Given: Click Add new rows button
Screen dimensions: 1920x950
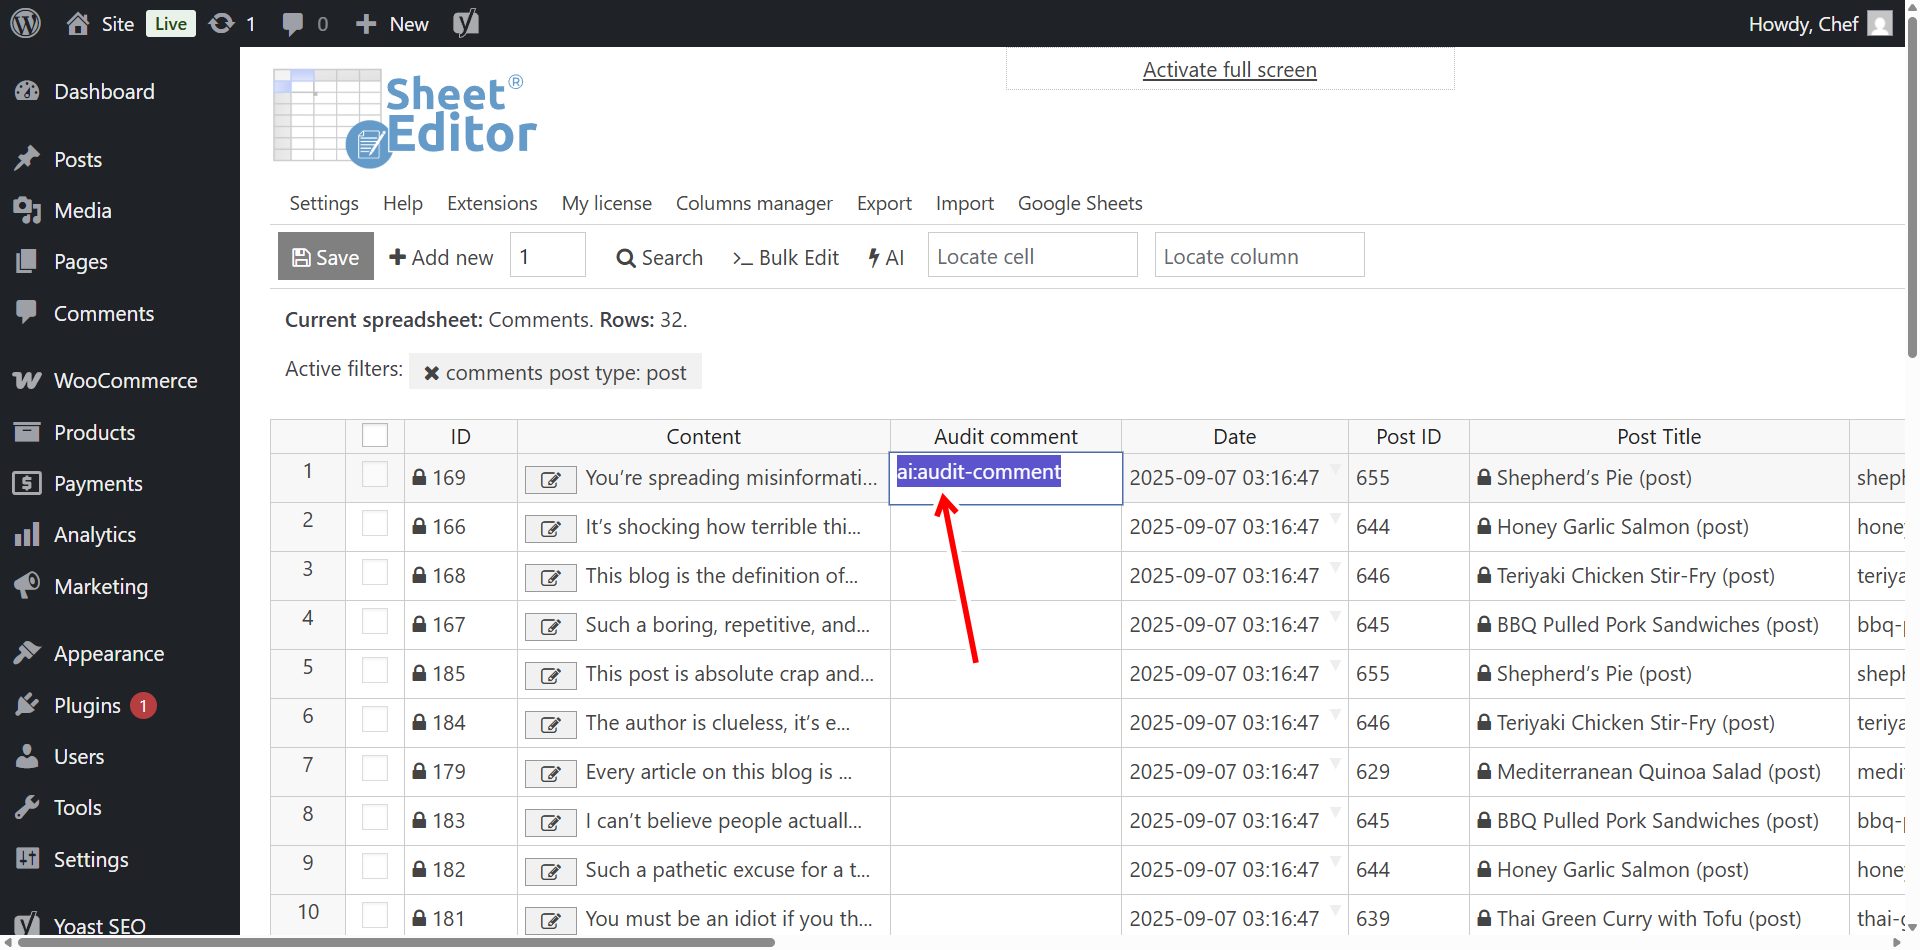Looking at the screenshot, I should pos(441,257).
